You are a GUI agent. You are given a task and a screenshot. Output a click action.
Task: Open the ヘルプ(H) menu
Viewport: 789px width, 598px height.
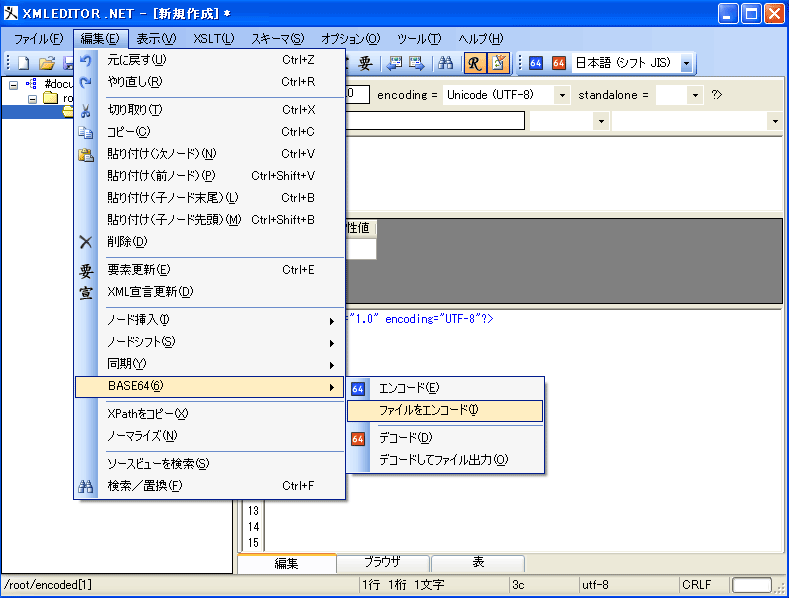(481, 39)
